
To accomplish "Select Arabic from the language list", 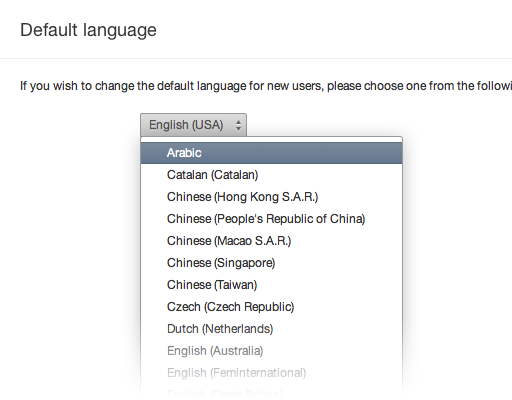I will 271,153.
